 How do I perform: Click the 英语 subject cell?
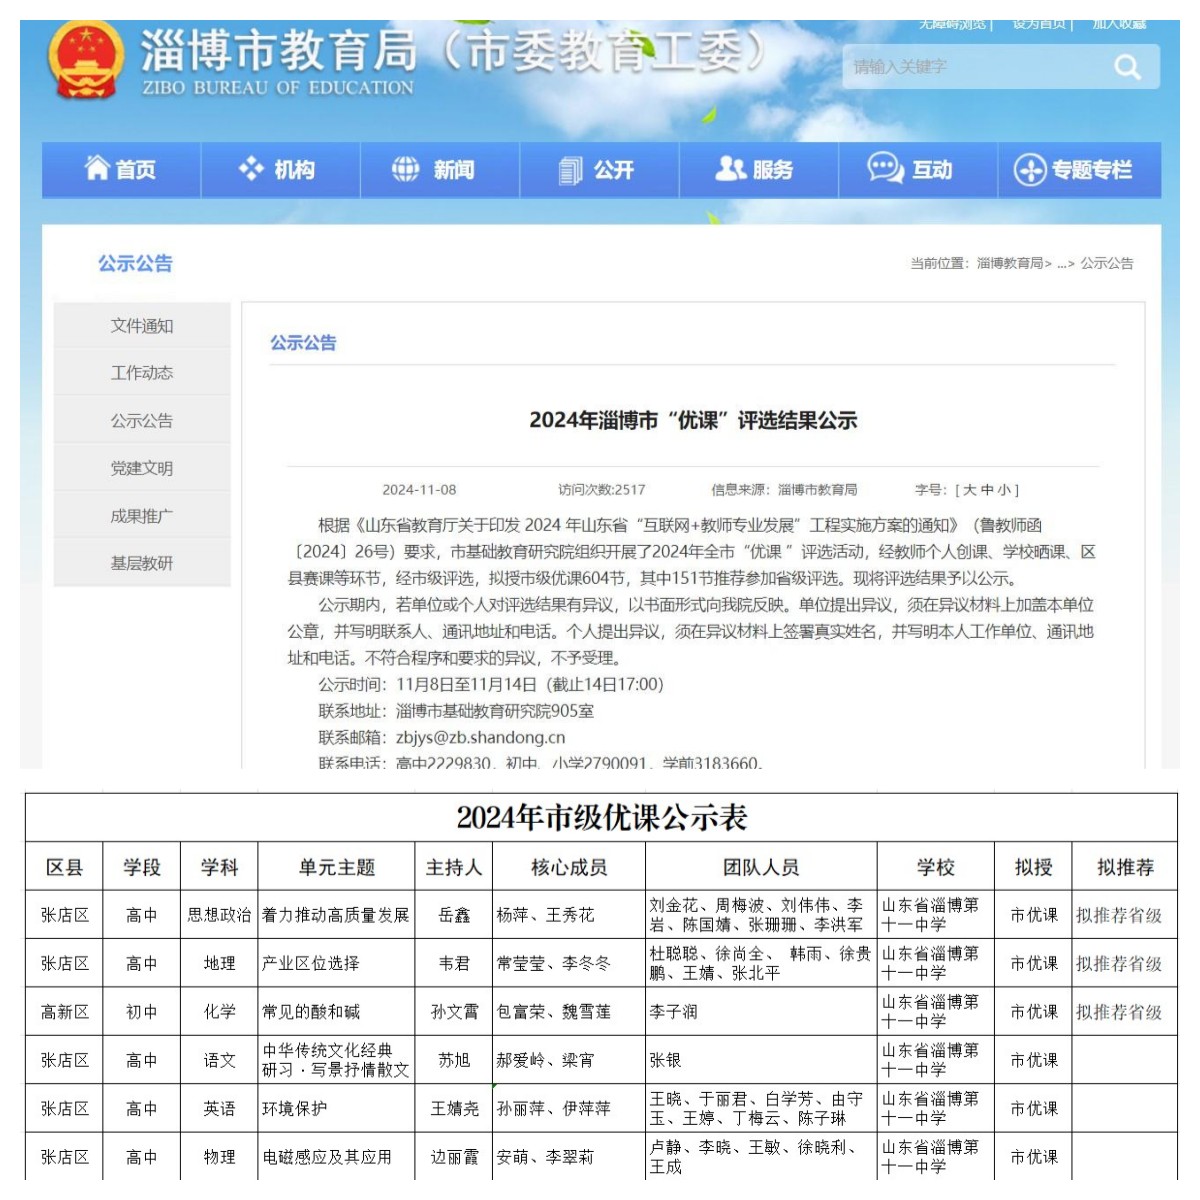[x=219, y=1109]
